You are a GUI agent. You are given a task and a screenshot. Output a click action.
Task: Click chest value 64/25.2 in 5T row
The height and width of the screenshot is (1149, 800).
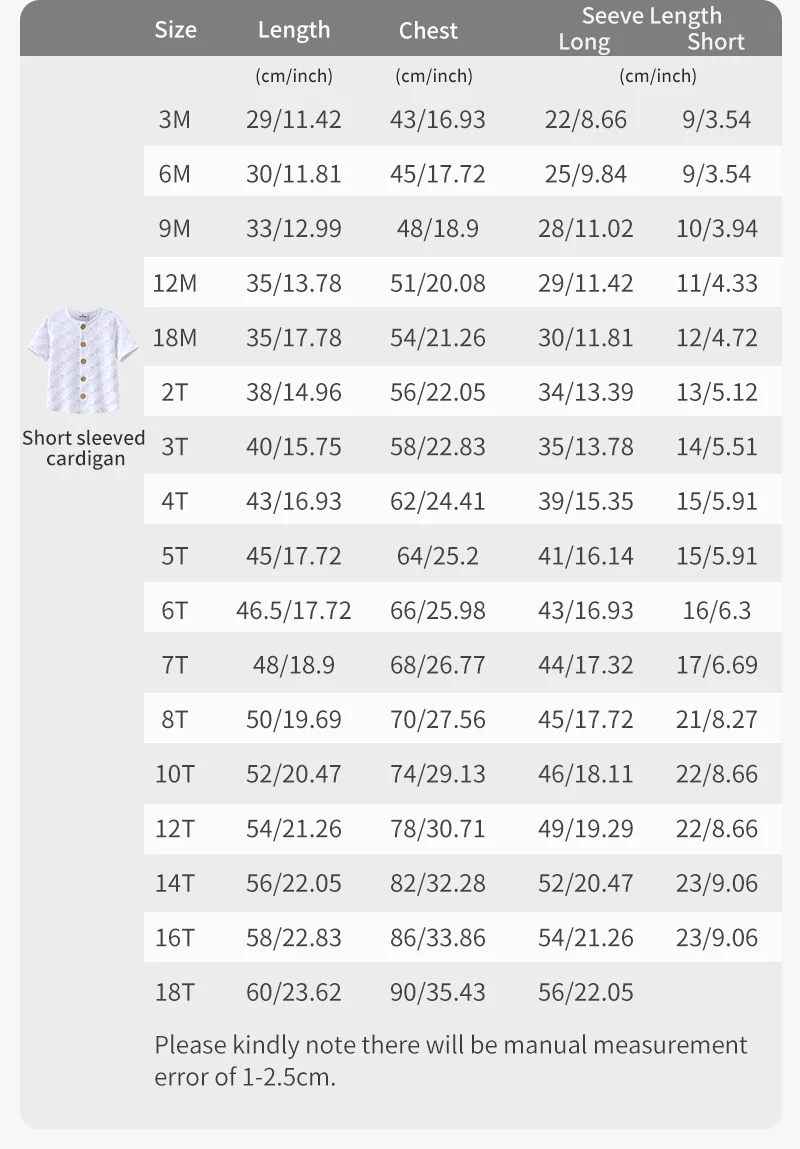click(437, 556)
